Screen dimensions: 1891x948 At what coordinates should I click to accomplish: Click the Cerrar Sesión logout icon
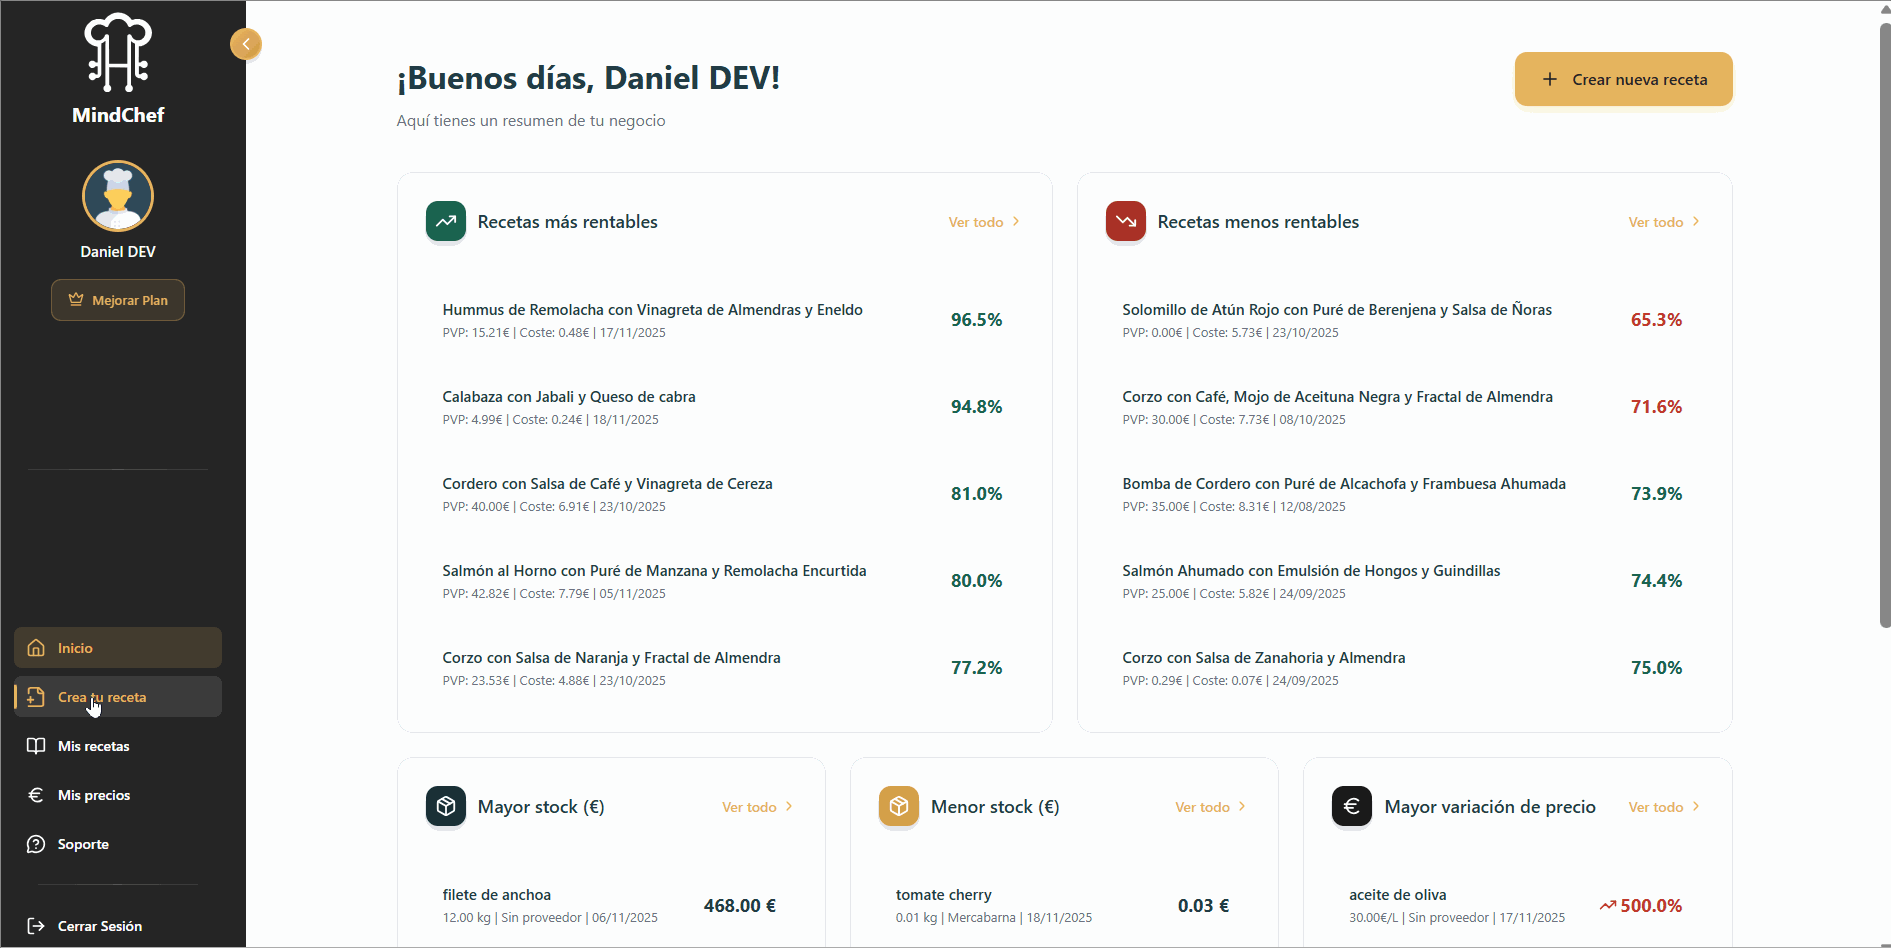pyautogui.click(x=36, y=926)
